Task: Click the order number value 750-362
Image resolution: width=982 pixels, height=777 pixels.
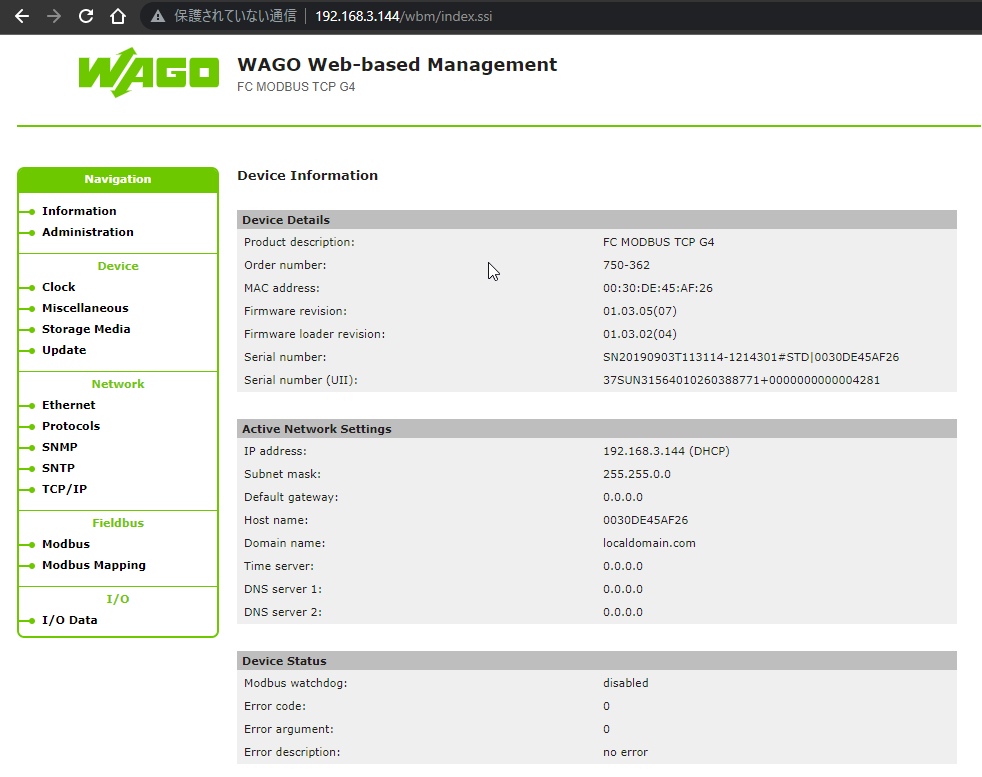Action: coord(626,265)
